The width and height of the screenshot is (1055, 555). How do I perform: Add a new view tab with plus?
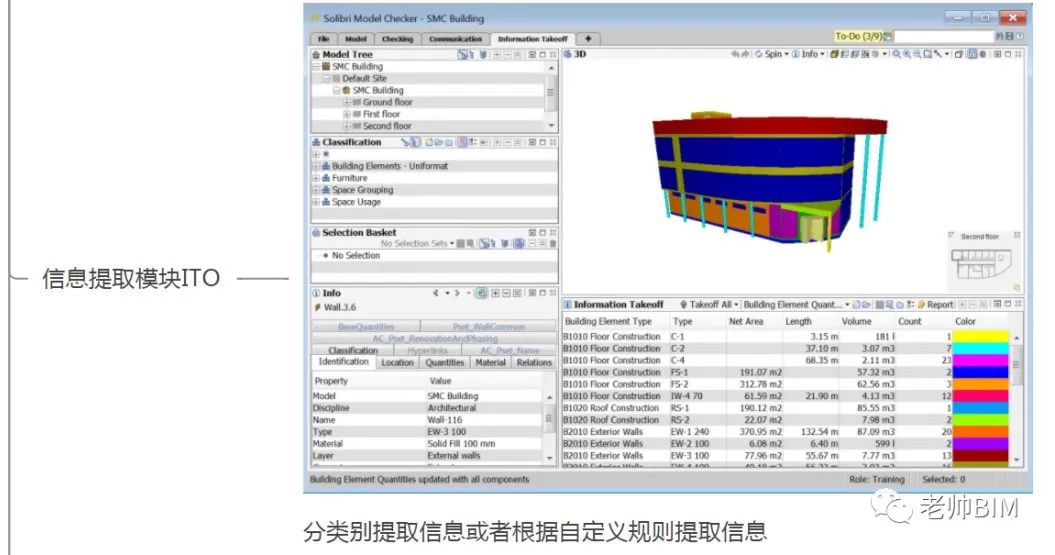(x=588, y=39)
